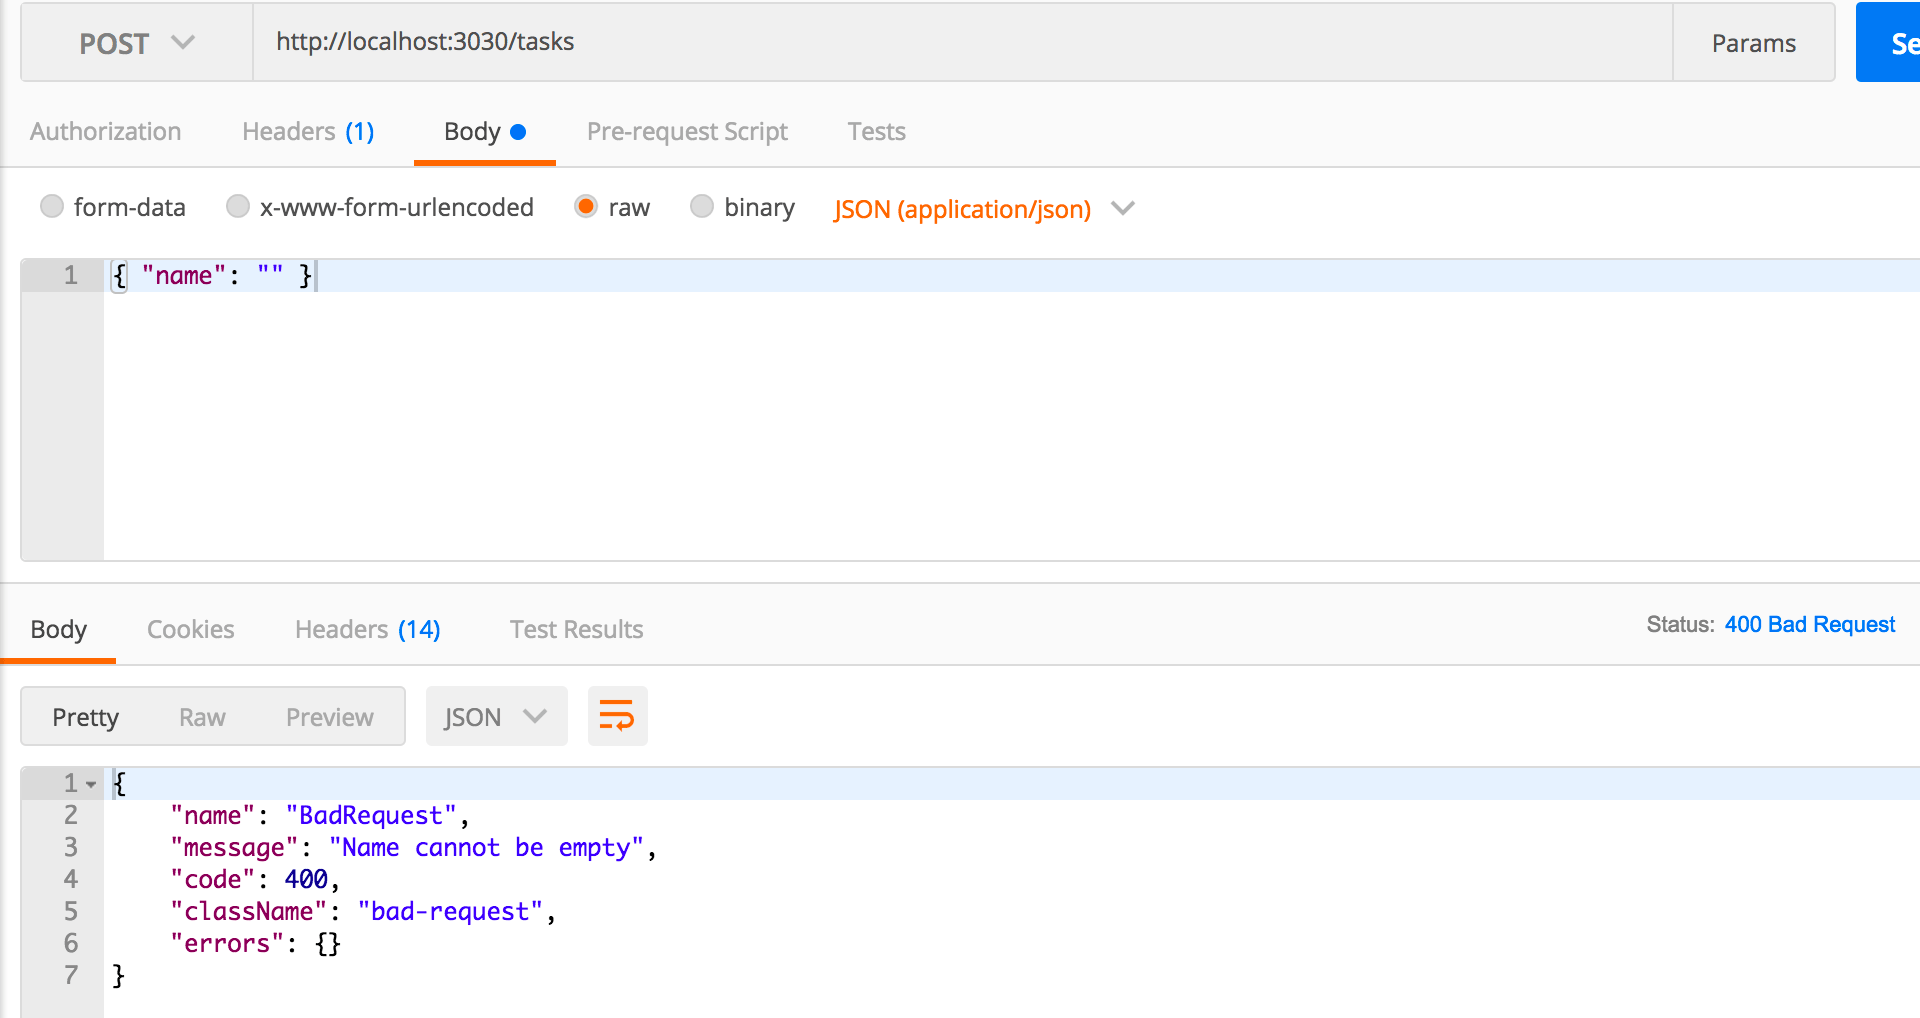Open the Params panel
This screenshot has height=1018, width=1920.
click(1754, 42)
